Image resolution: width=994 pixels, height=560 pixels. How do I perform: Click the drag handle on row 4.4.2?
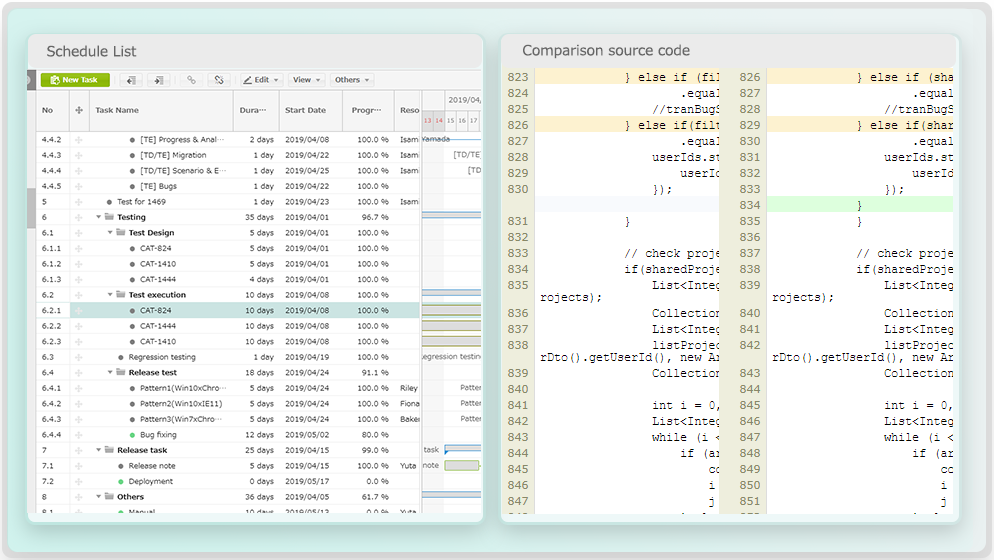79,140
